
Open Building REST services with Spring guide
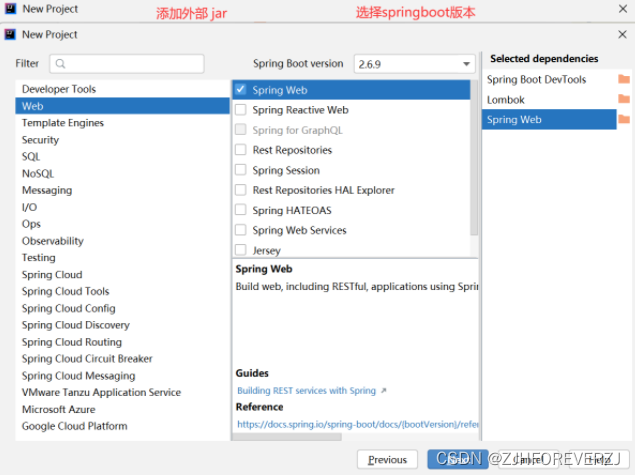tap(307, 391)
